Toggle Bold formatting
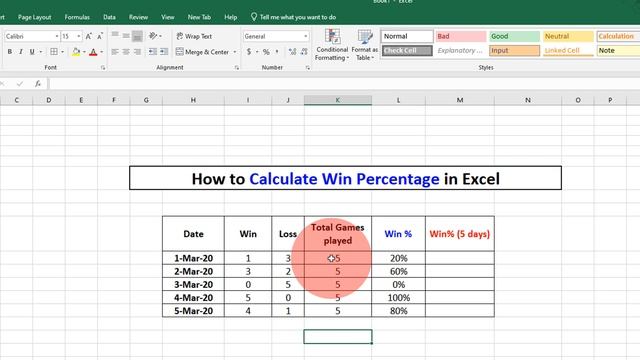This screenshot has height=360, width=640. click(x=10, y=52)
